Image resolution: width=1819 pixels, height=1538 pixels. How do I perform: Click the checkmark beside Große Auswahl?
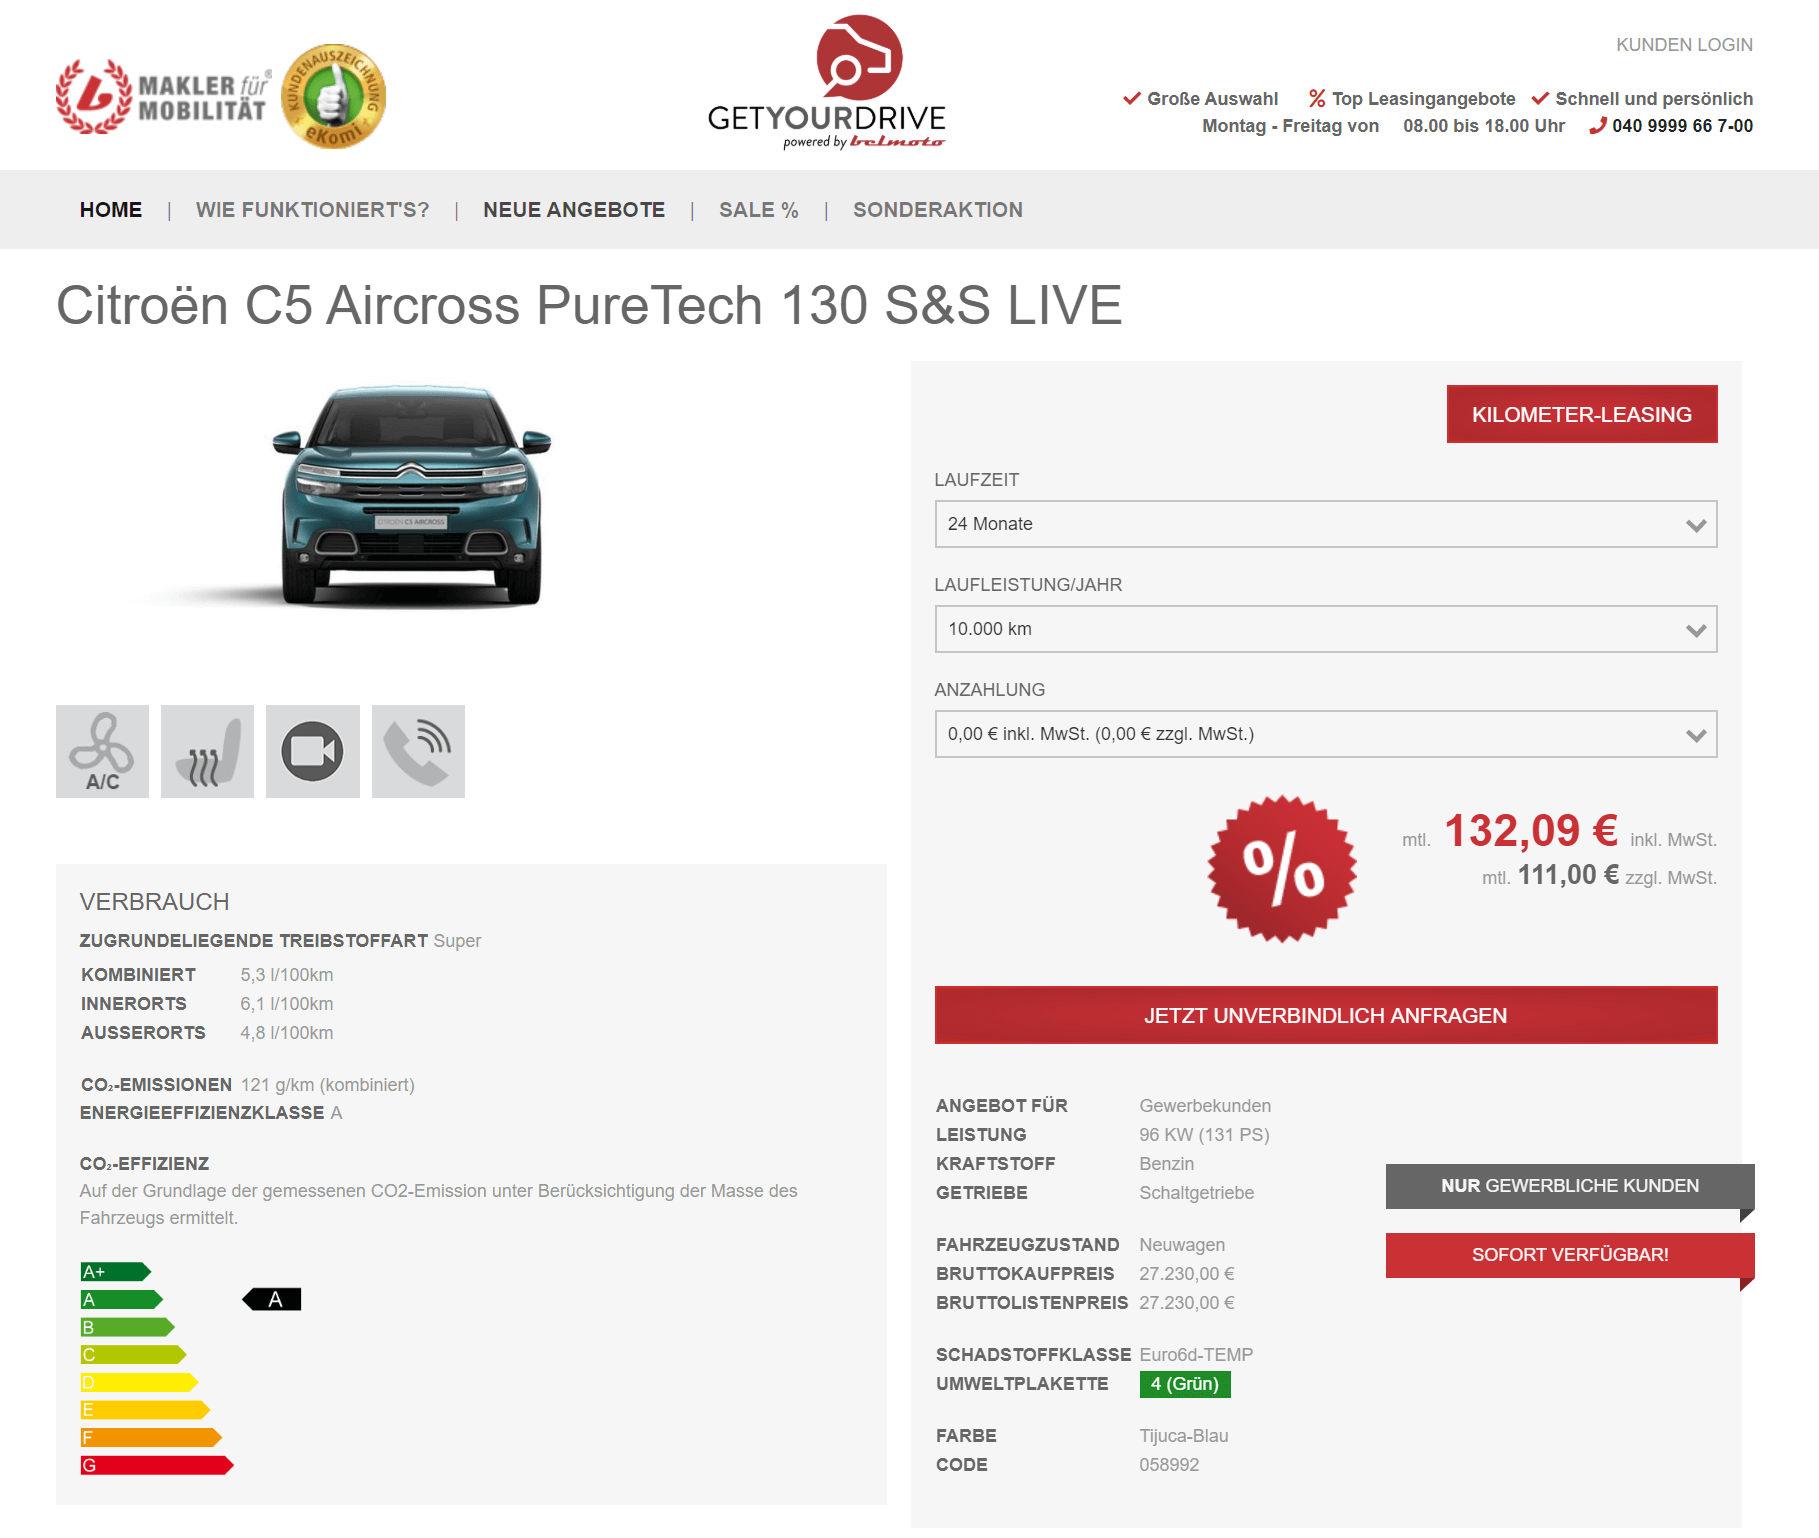tap(1132, 98)
